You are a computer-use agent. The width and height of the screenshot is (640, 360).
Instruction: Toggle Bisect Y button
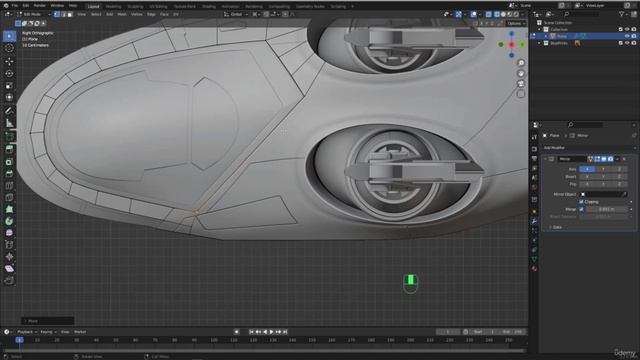pos(603,177)
